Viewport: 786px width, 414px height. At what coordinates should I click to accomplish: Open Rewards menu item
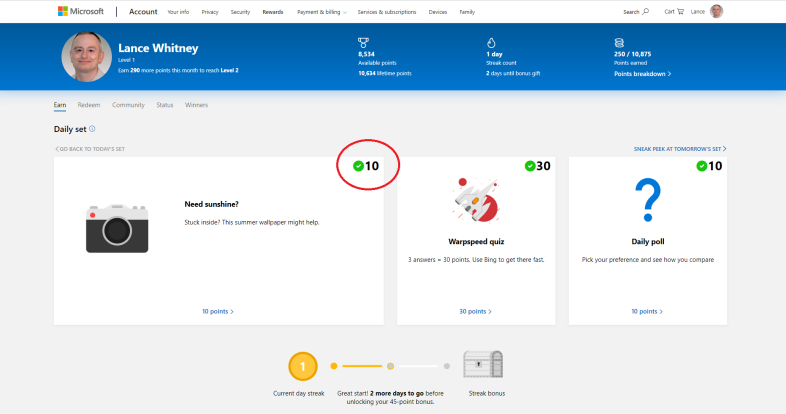tap(273, 12)
